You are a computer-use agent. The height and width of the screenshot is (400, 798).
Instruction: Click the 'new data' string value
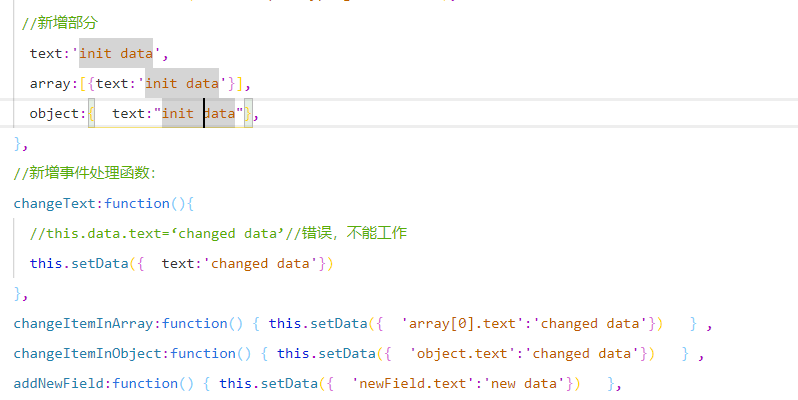[x=524, y=384]
